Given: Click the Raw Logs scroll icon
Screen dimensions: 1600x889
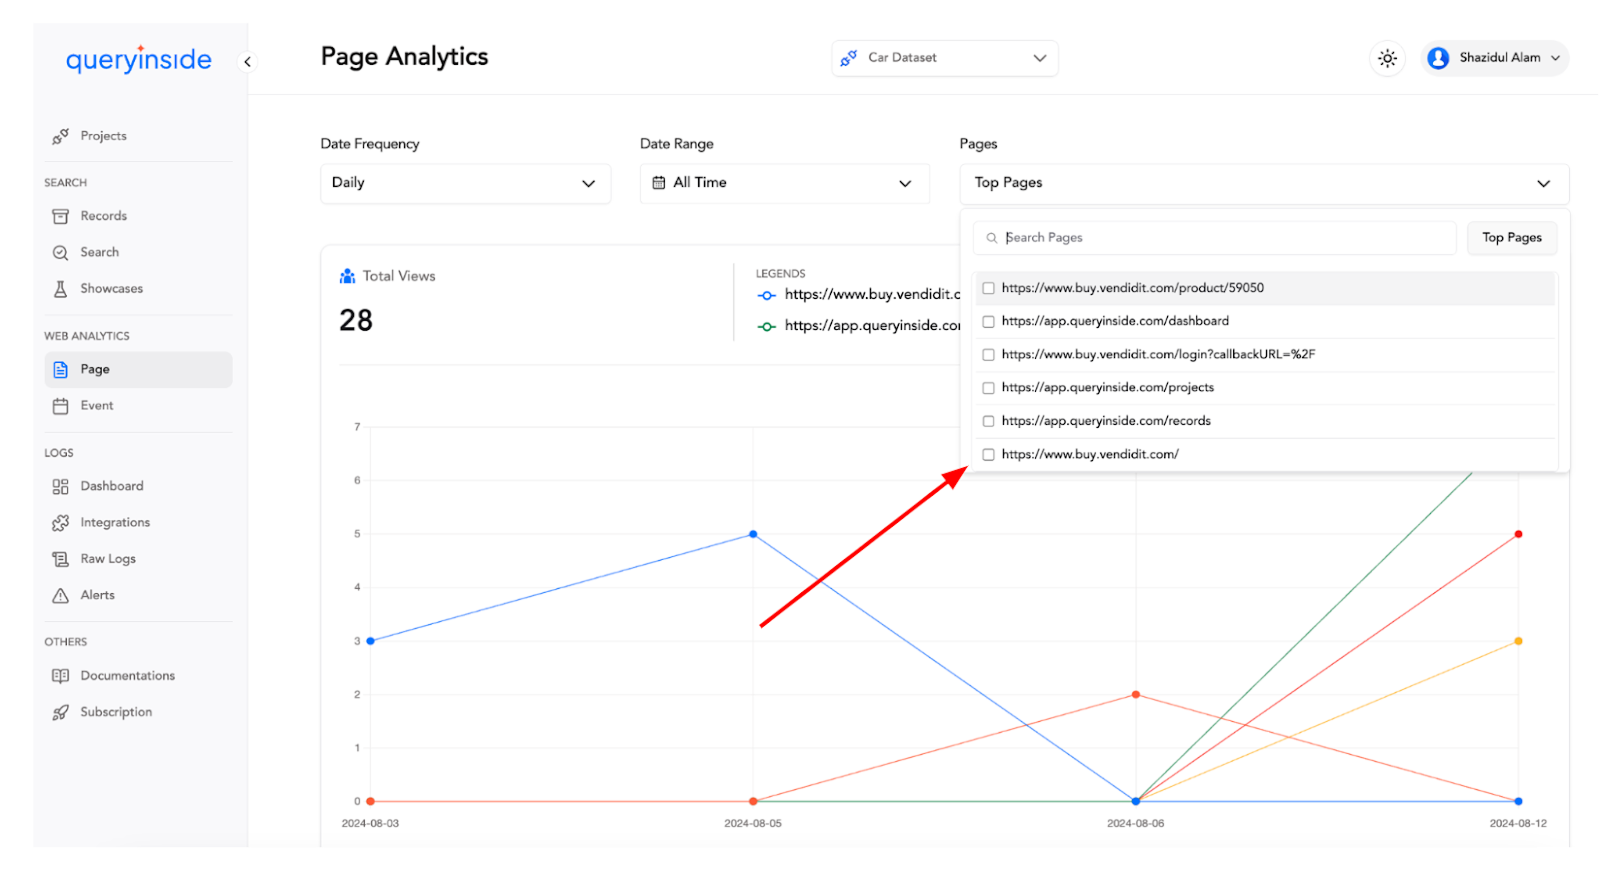Looking at the screenshot, I should click(61, 559).
